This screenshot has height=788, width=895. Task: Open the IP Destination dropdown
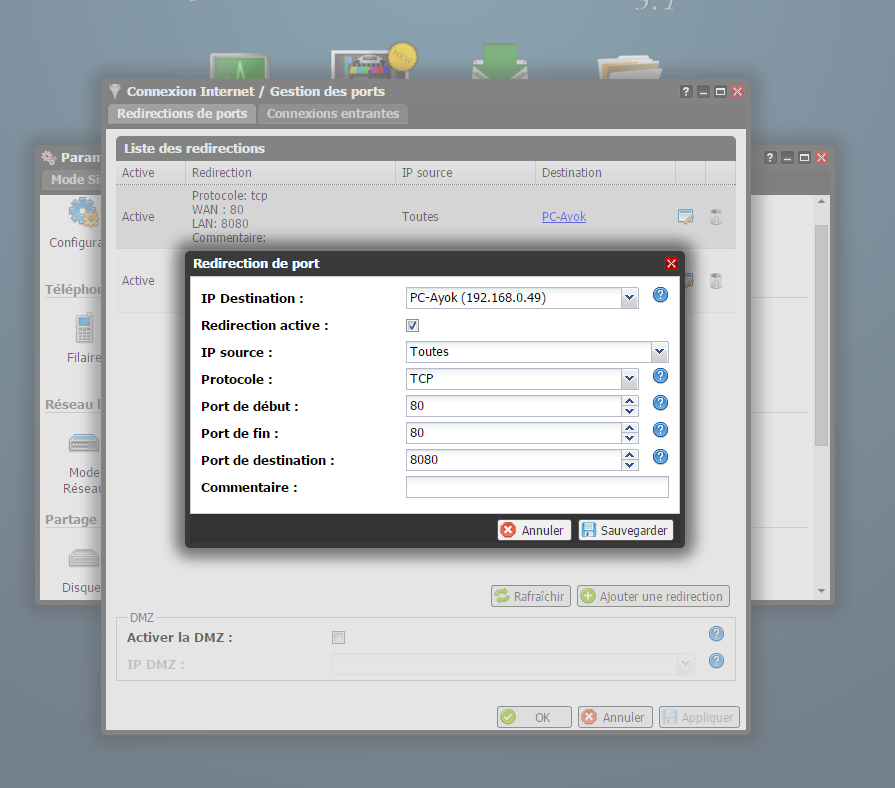pyautogui.click(x=629, y=298)
